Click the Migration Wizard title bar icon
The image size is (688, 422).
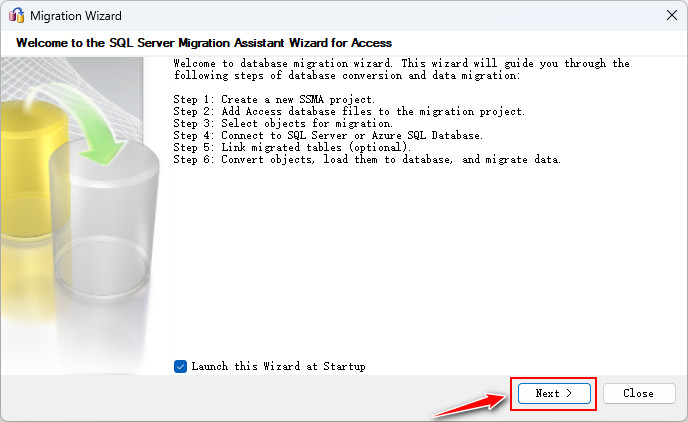tap(16, 15)
